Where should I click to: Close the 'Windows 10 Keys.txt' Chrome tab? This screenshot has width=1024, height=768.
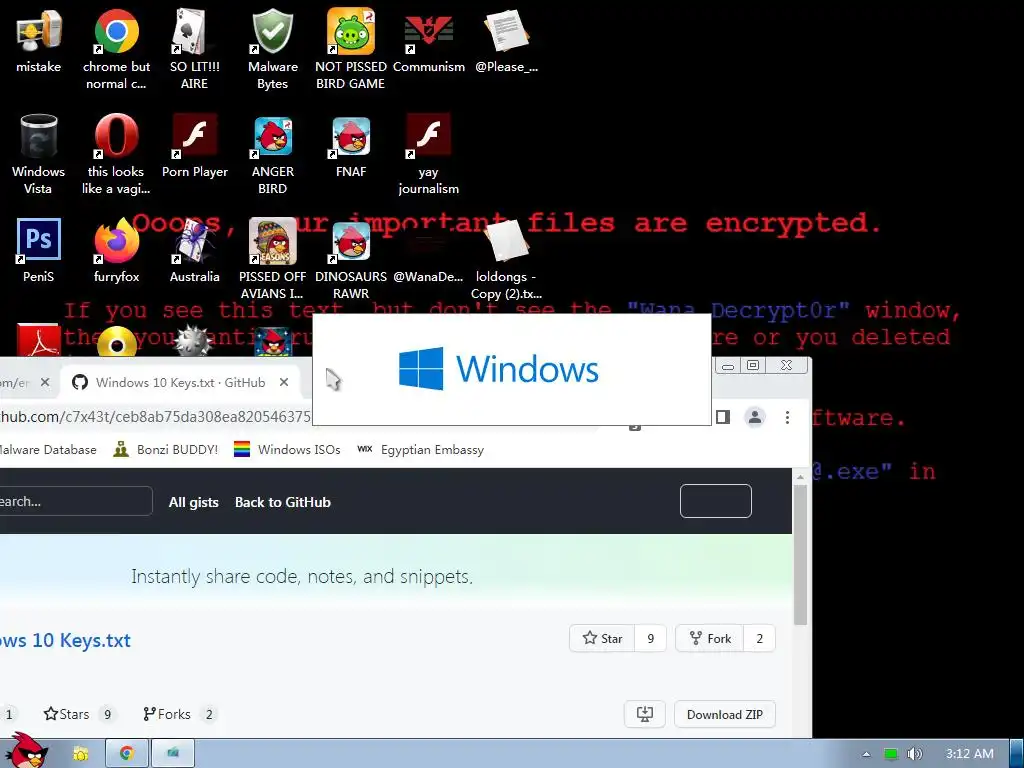point(284,382)
